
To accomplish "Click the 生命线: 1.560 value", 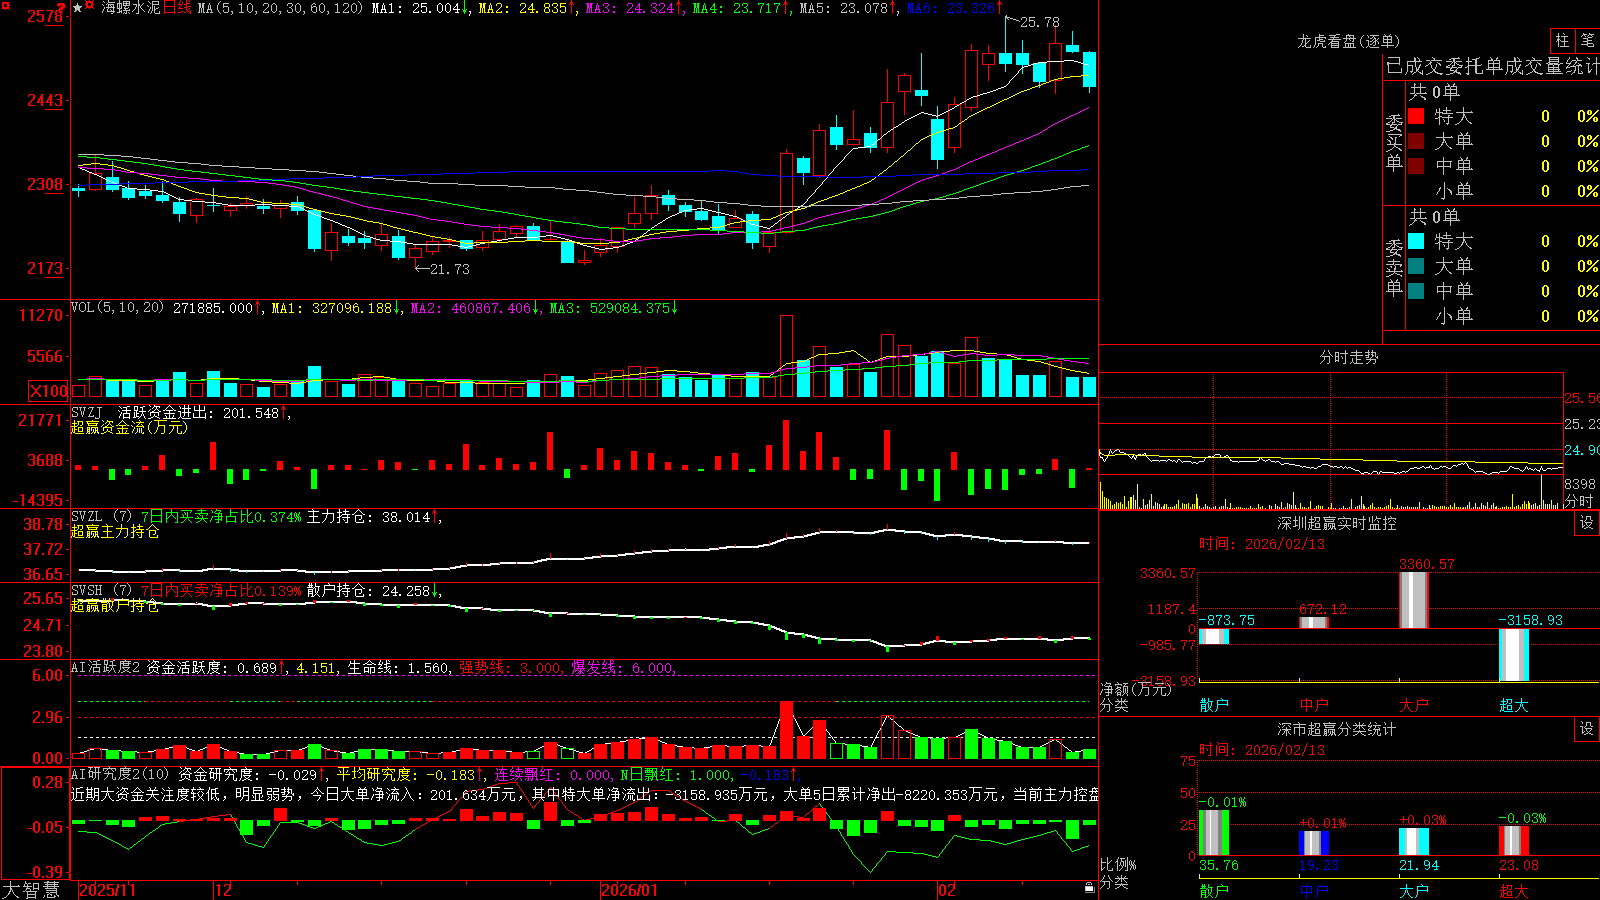I will click(x=398, y=667).
